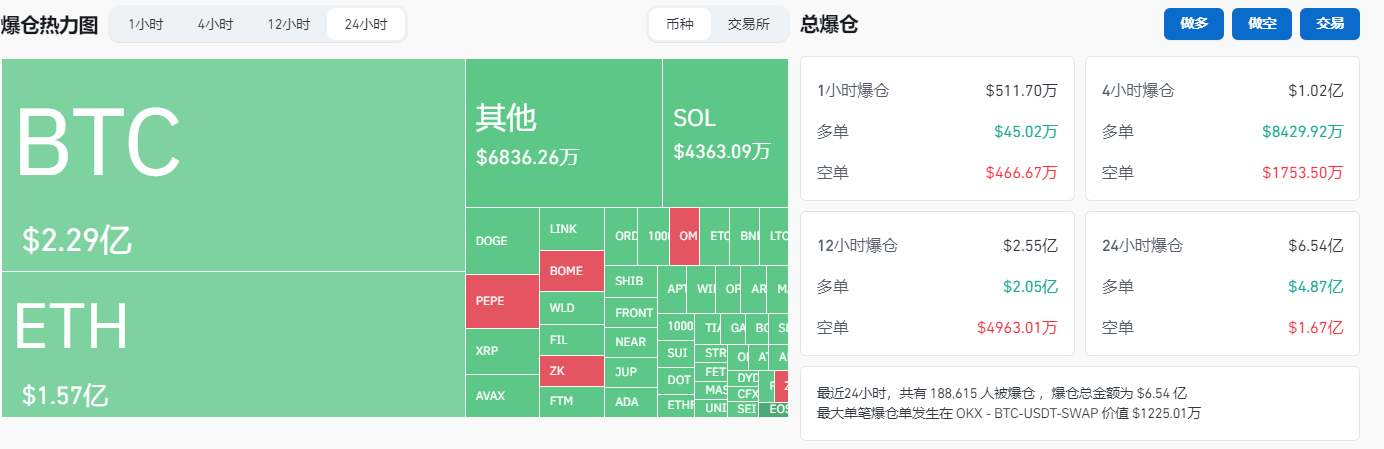Select the BTC heatmap tile
Image resolution: width=1384 pixels, height=449 pixels.
(x=233, y=165)
